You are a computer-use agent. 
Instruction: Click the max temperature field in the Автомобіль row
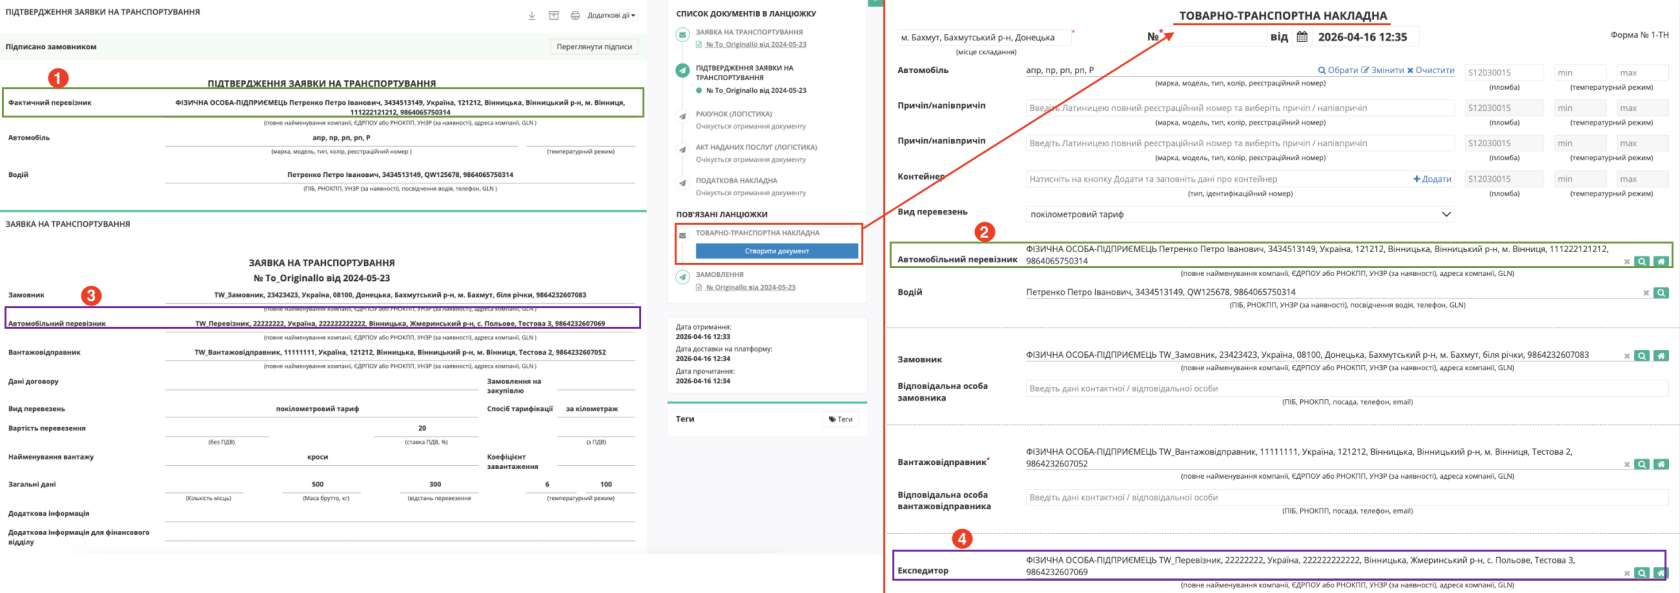pyautogui.click(x=1642, y=72)
